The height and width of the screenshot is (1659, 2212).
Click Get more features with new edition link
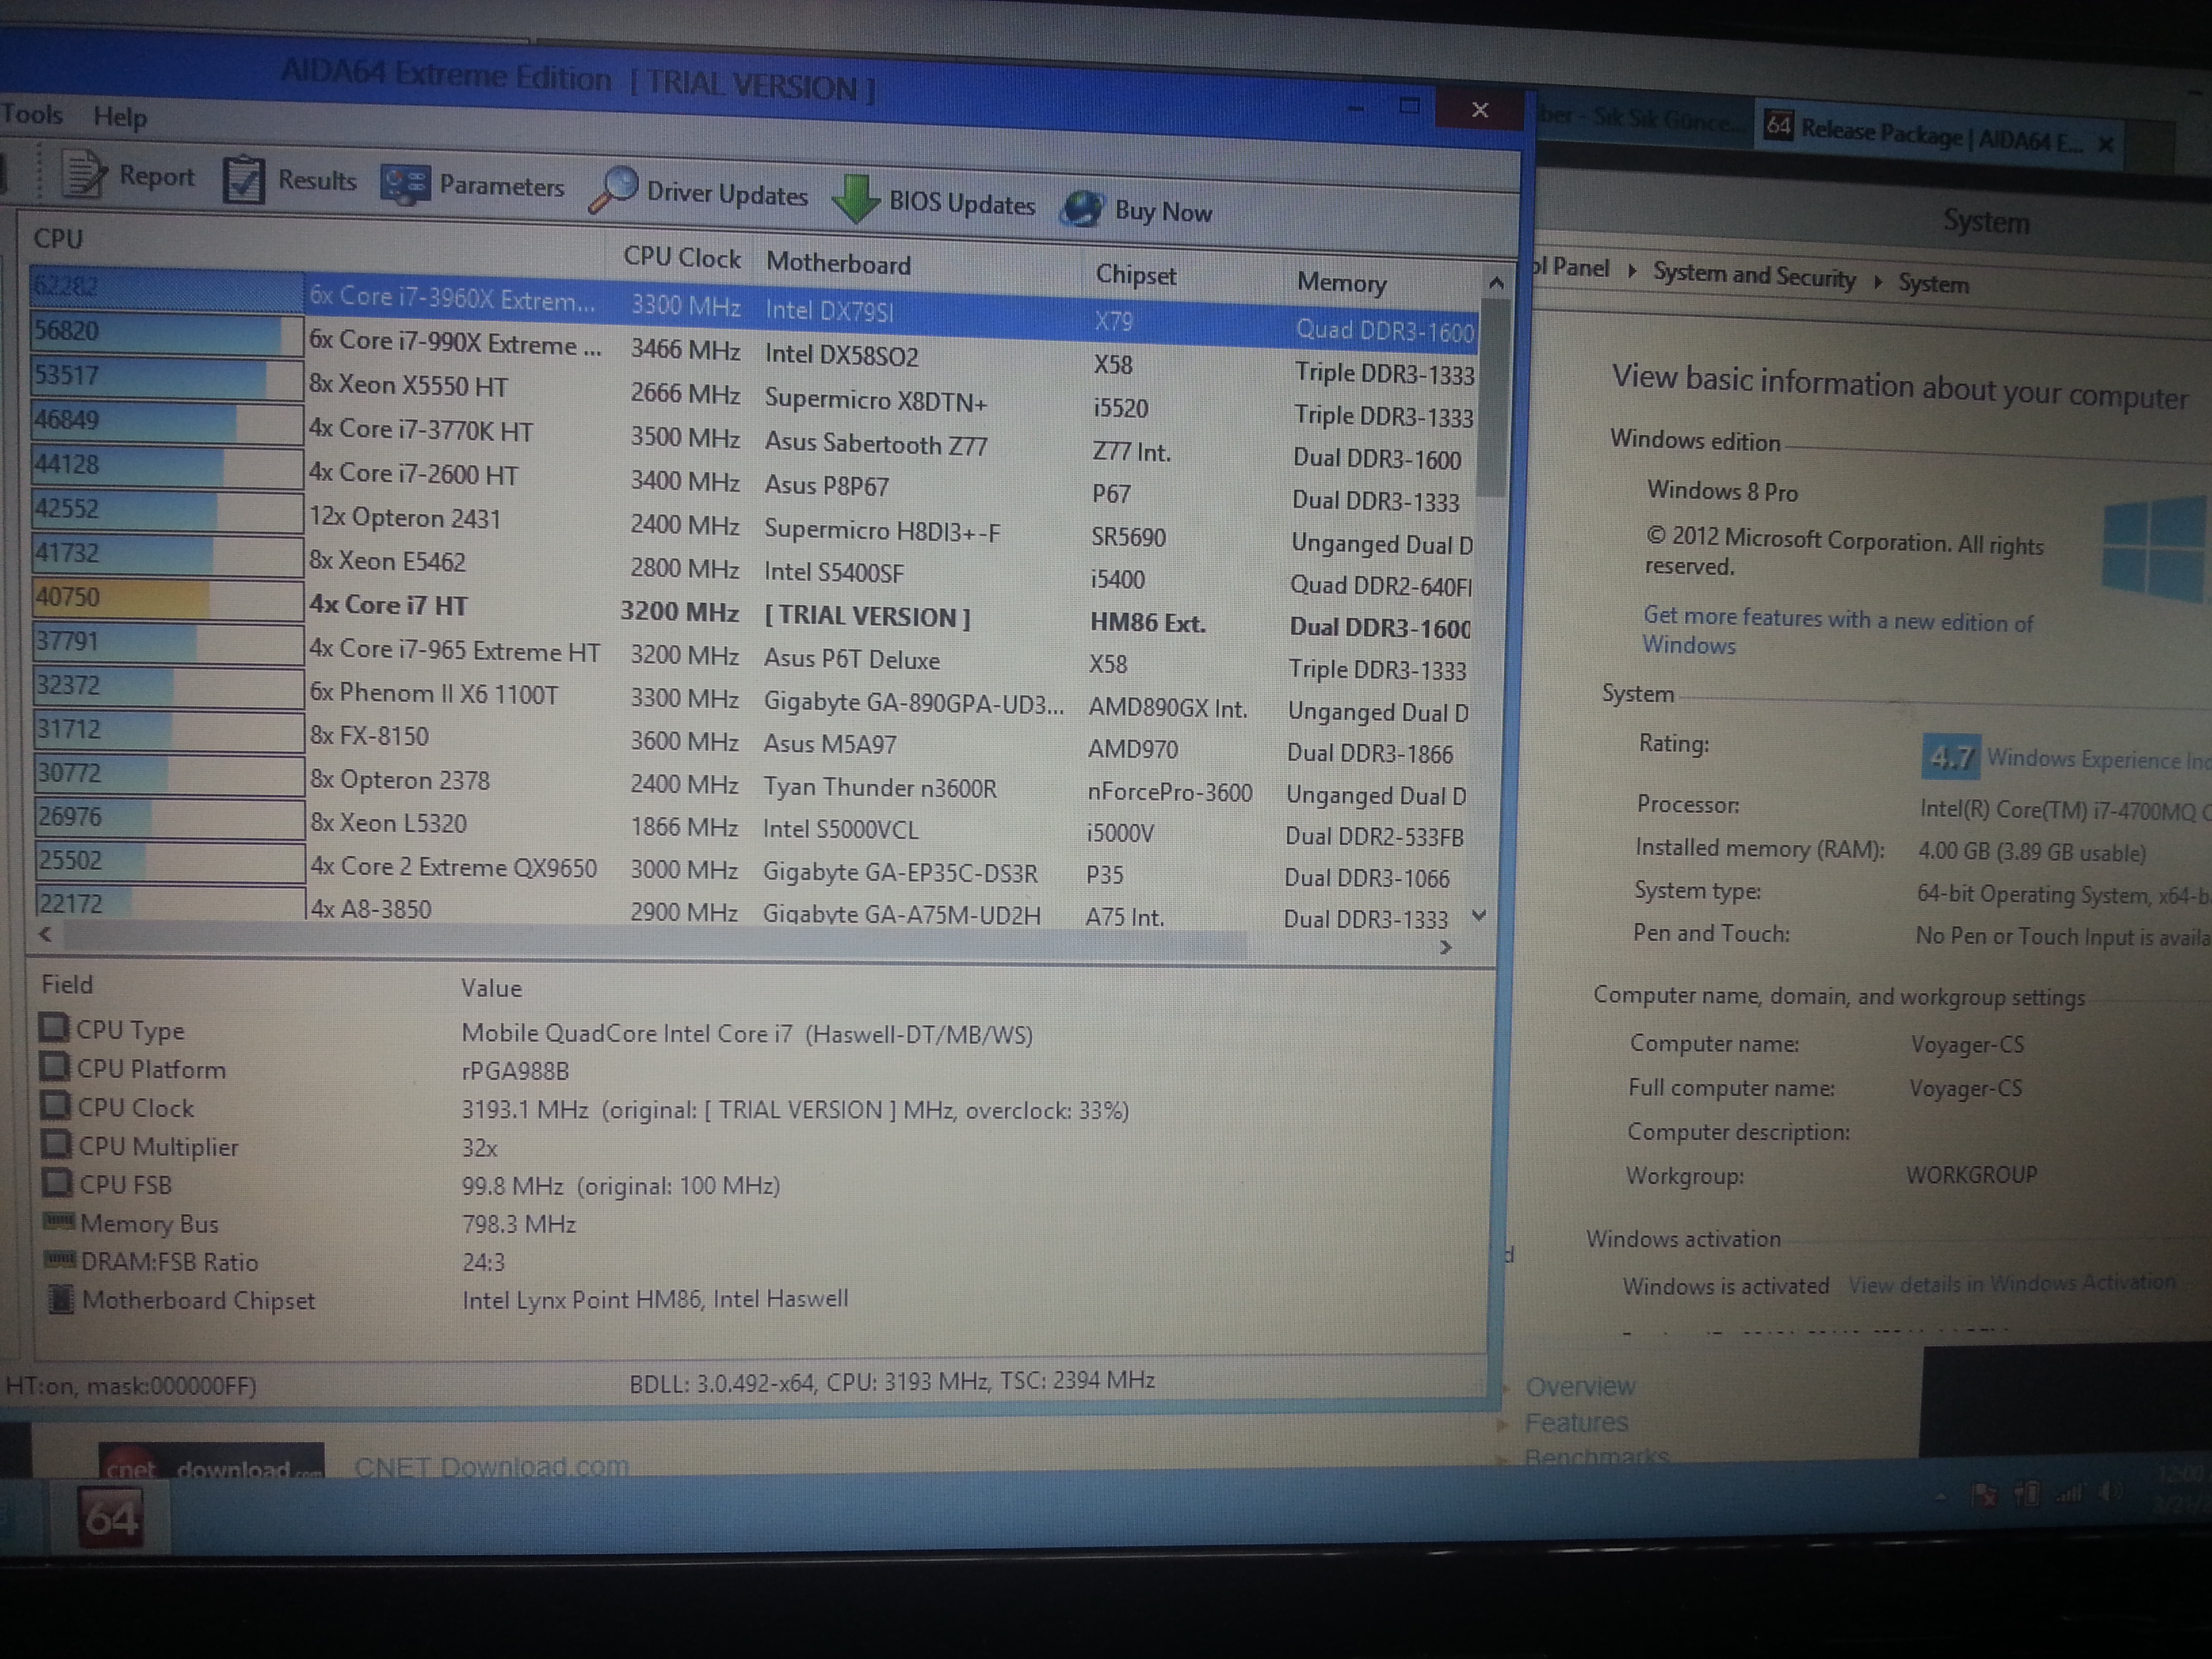(x=1838, y=631)
